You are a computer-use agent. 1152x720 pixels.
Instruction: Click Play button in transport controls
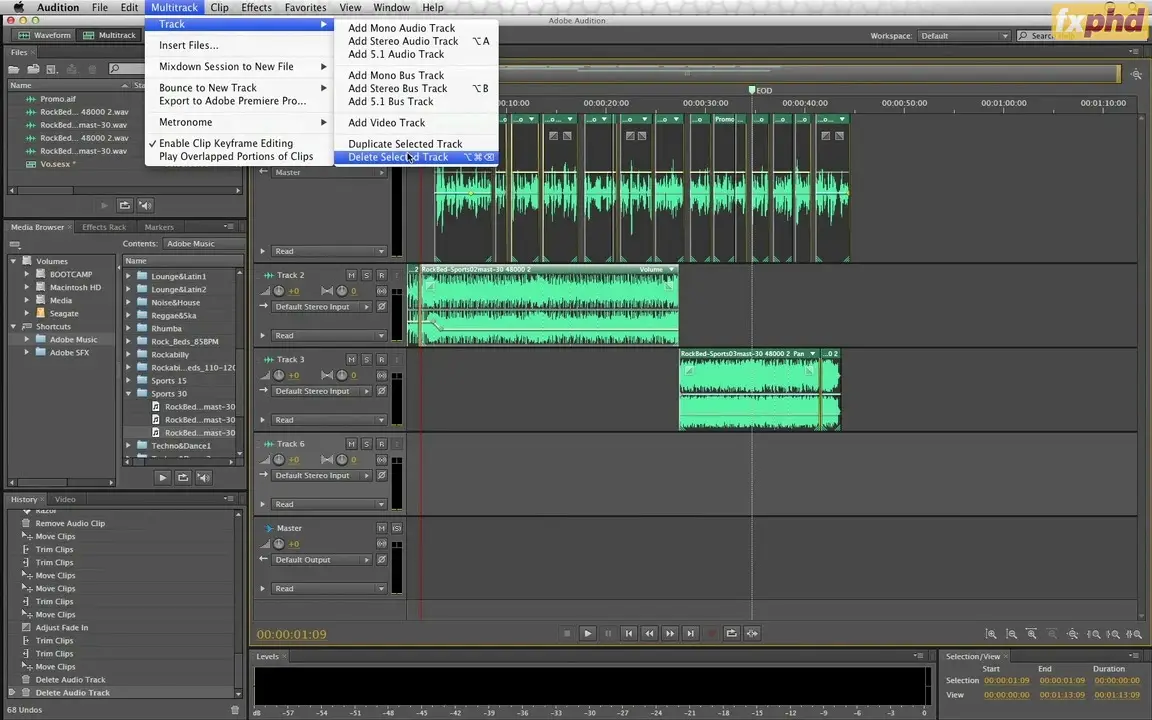[588, 633]
